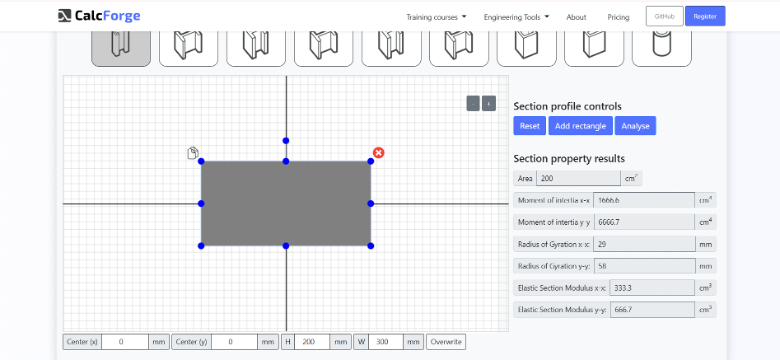Click the Register button
Image resolution: width=780 pixels, height=360 pixels.
(705, 16)
